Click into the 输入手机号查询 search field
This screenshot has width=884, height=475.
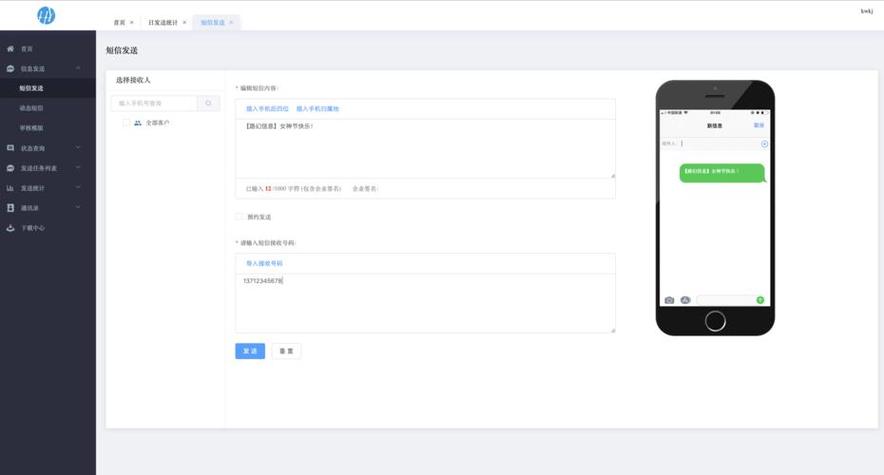click(155, 103)
